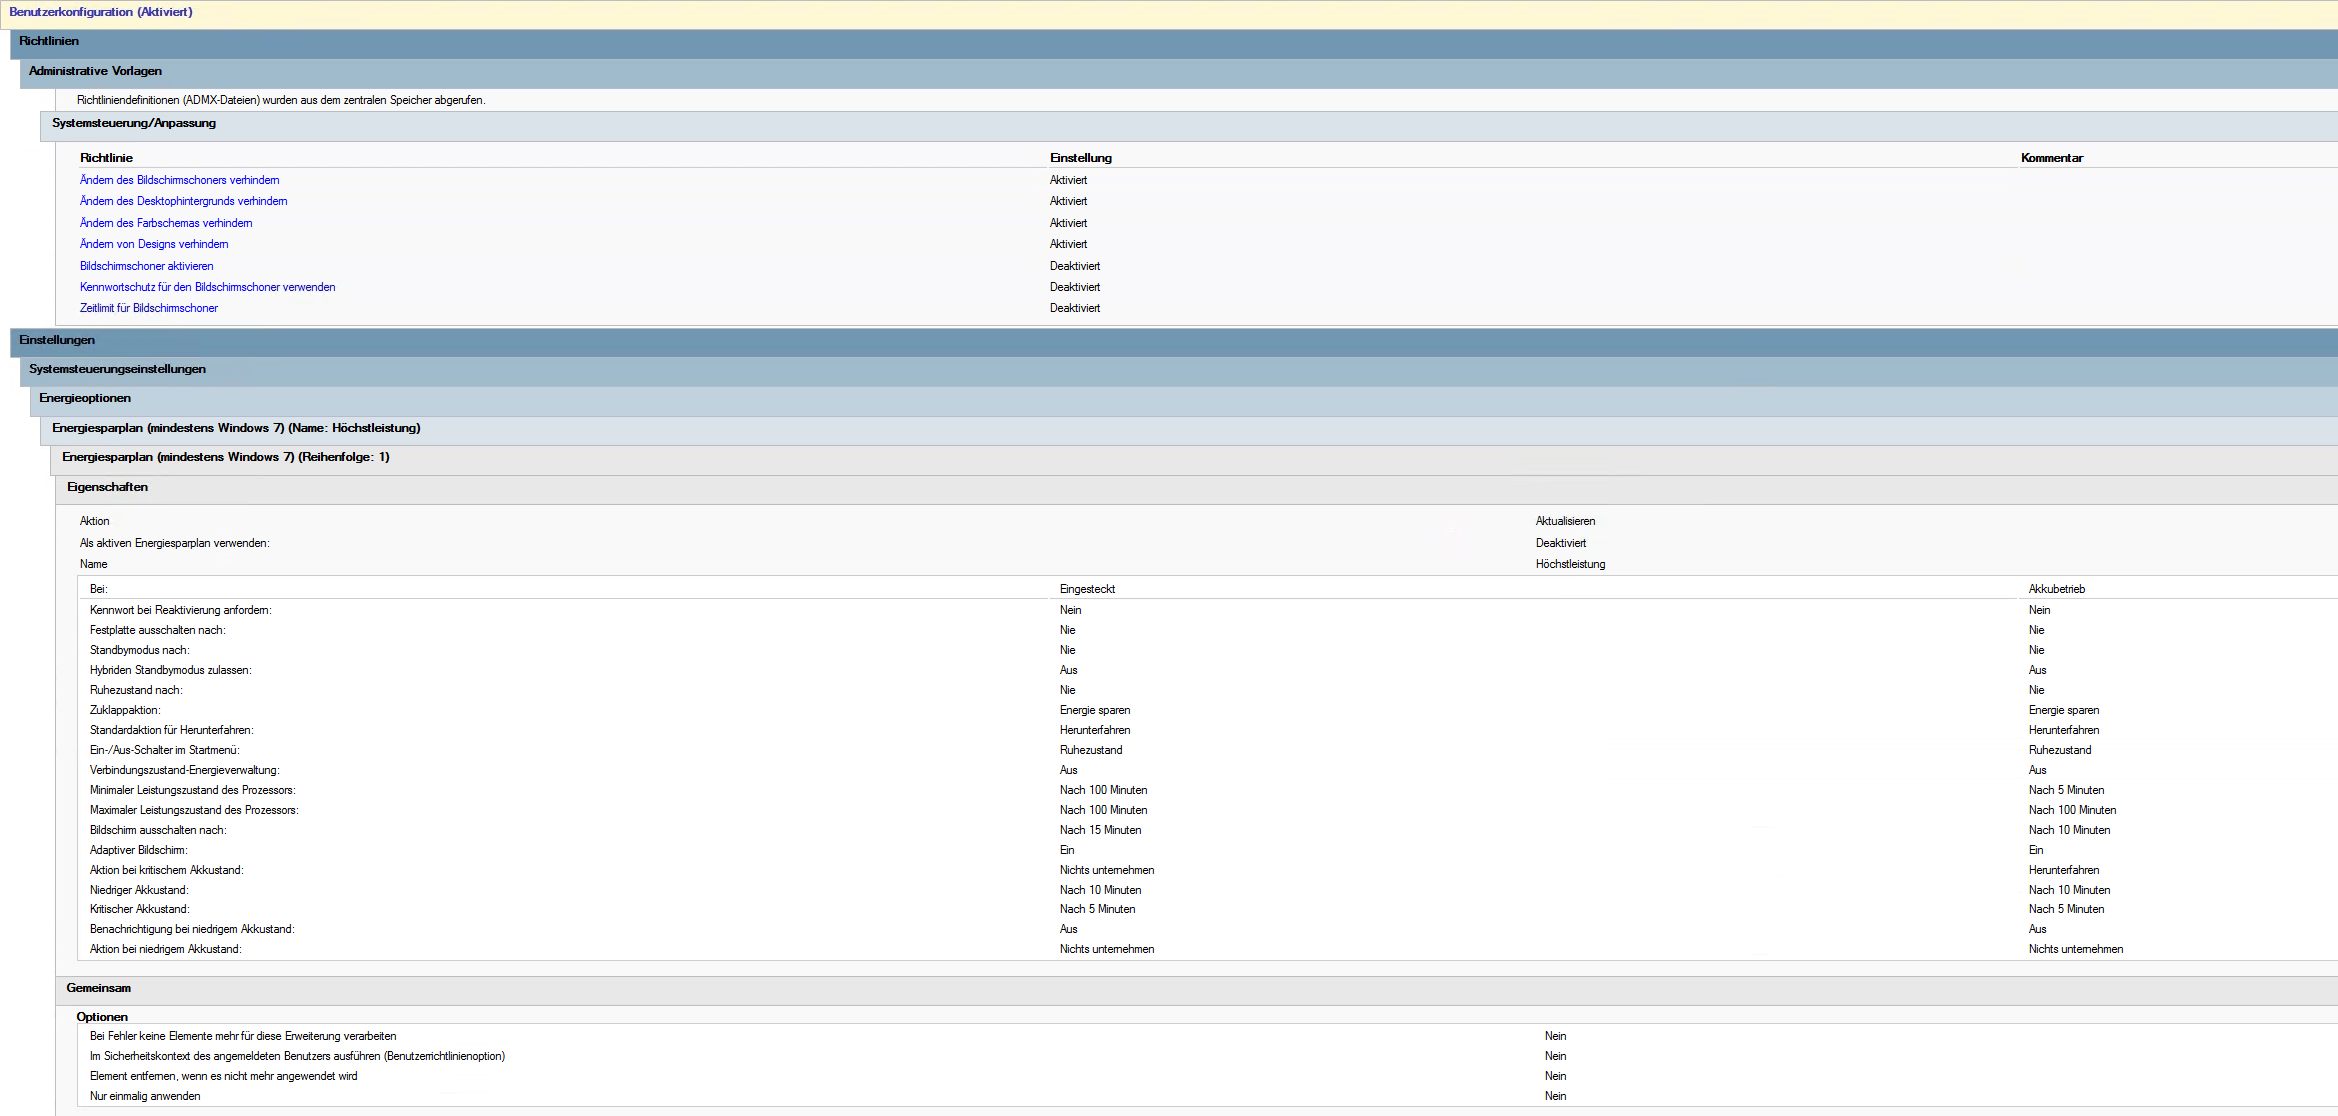Open 'Ändern des Desktophintergrunds verhindern' policy link

click(x=184, y=201)
